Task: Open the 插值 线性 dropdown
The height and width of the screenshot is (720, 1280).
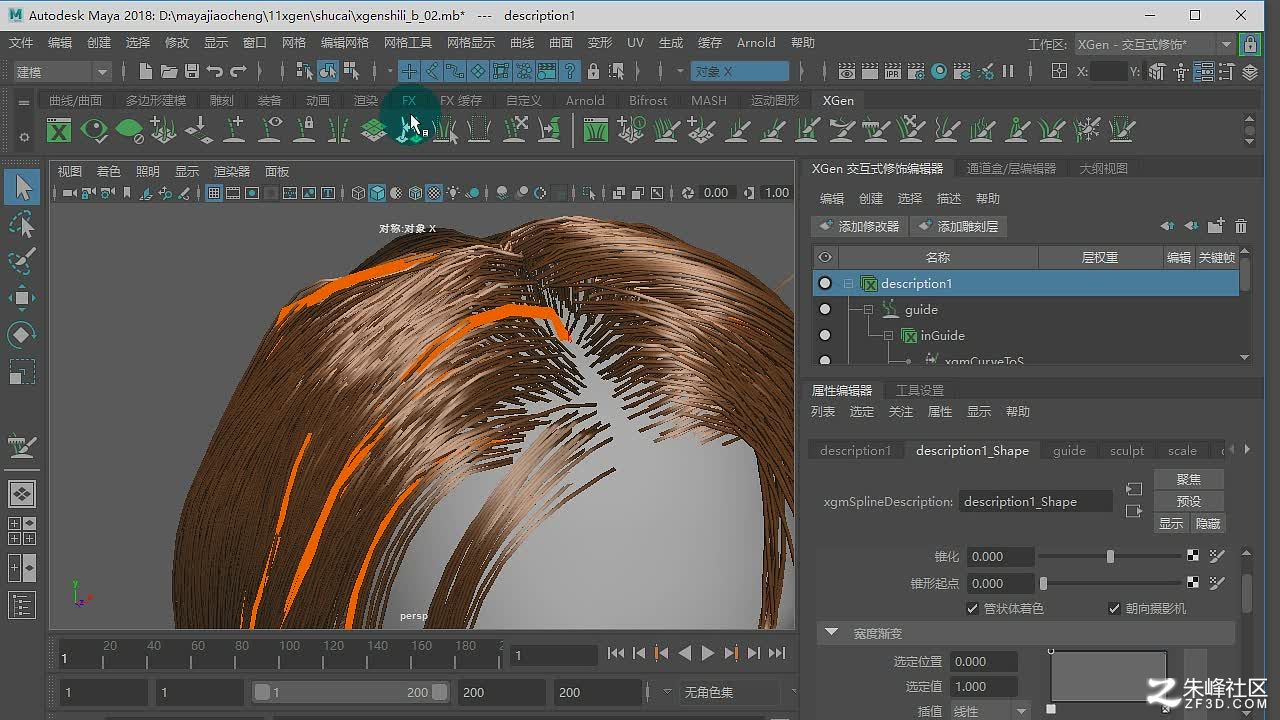Action: (x=990, y=711)
